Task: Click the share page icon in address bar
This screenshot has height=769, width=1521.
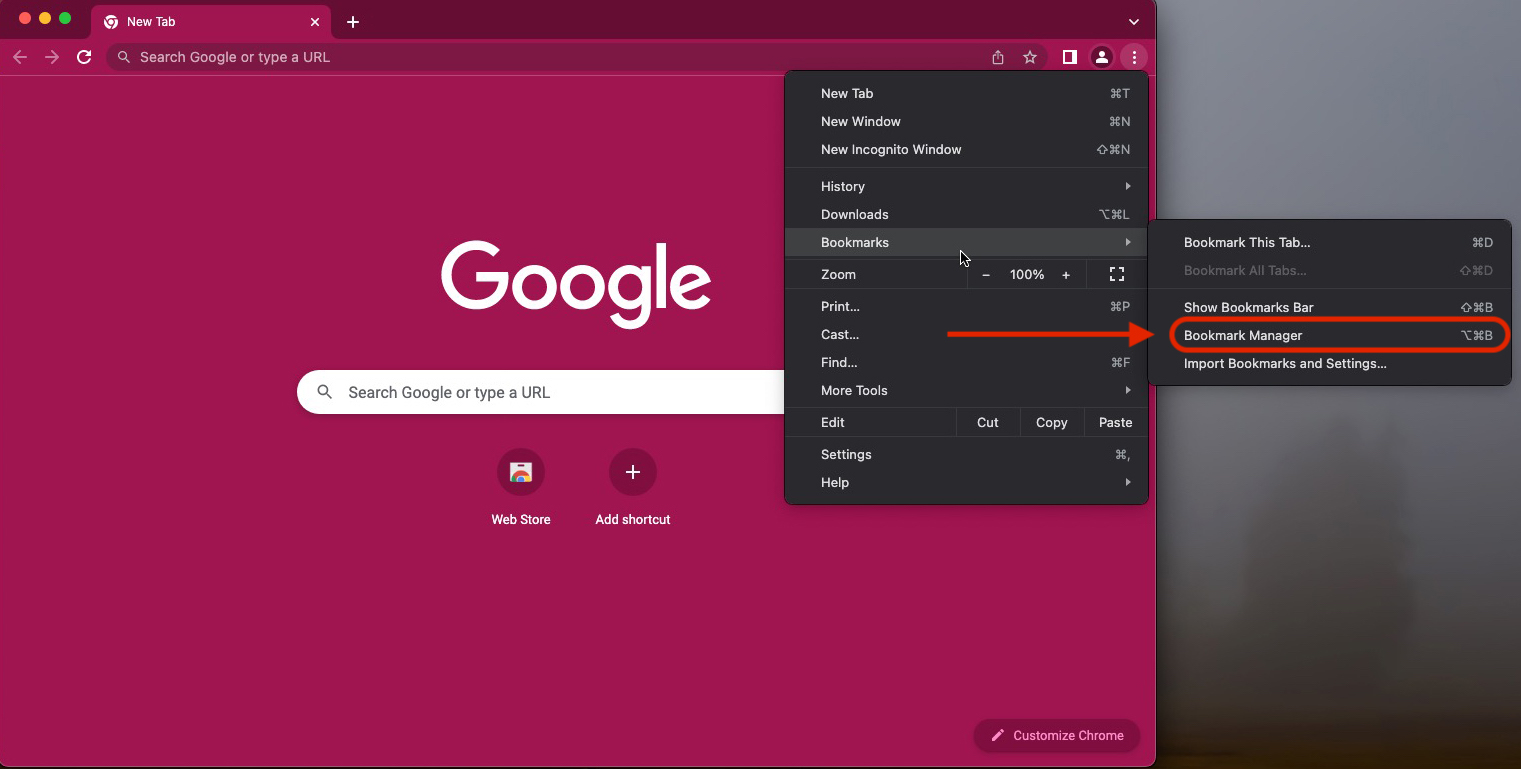Action: (x=997, y=57)
